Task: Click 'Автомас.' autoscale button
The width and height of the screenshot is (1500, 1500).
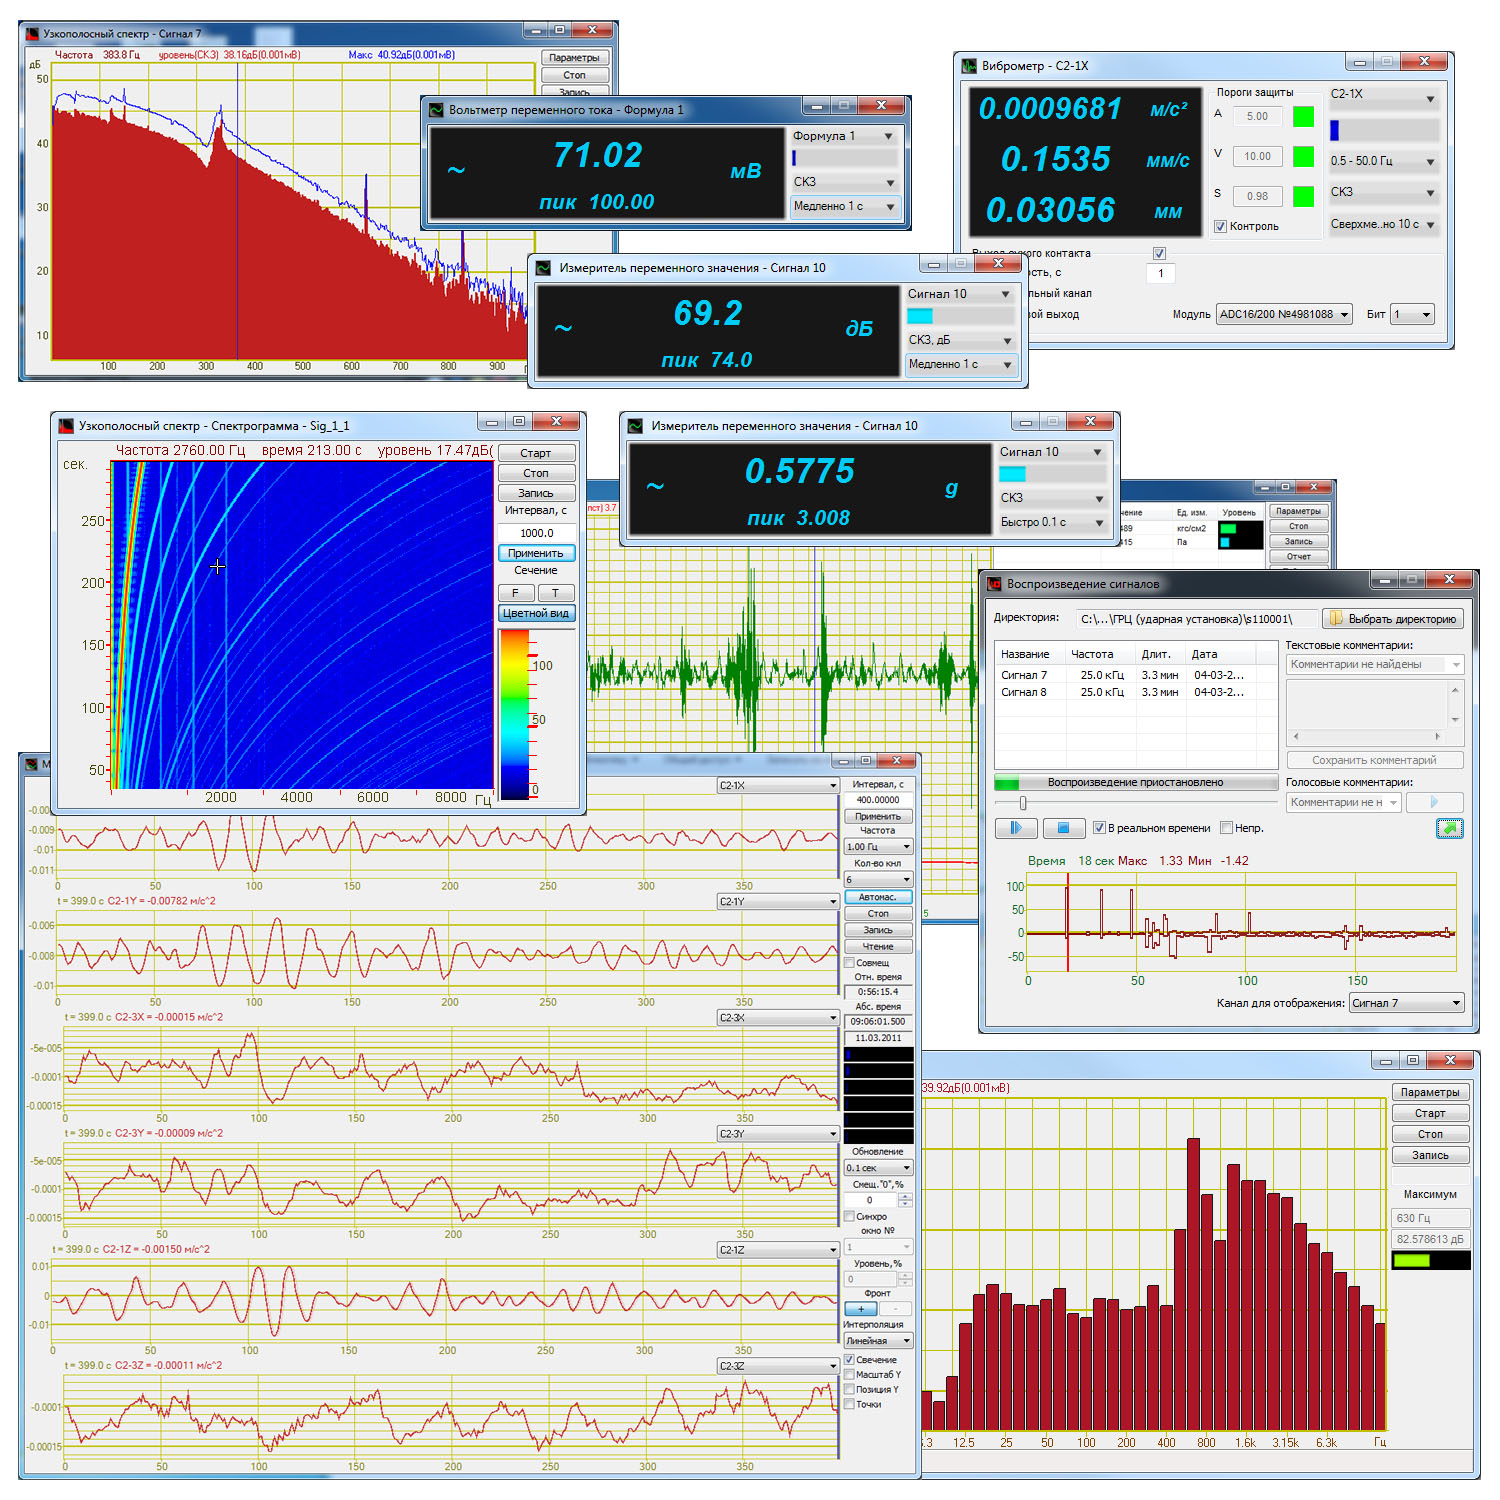Action: (878, 897)
